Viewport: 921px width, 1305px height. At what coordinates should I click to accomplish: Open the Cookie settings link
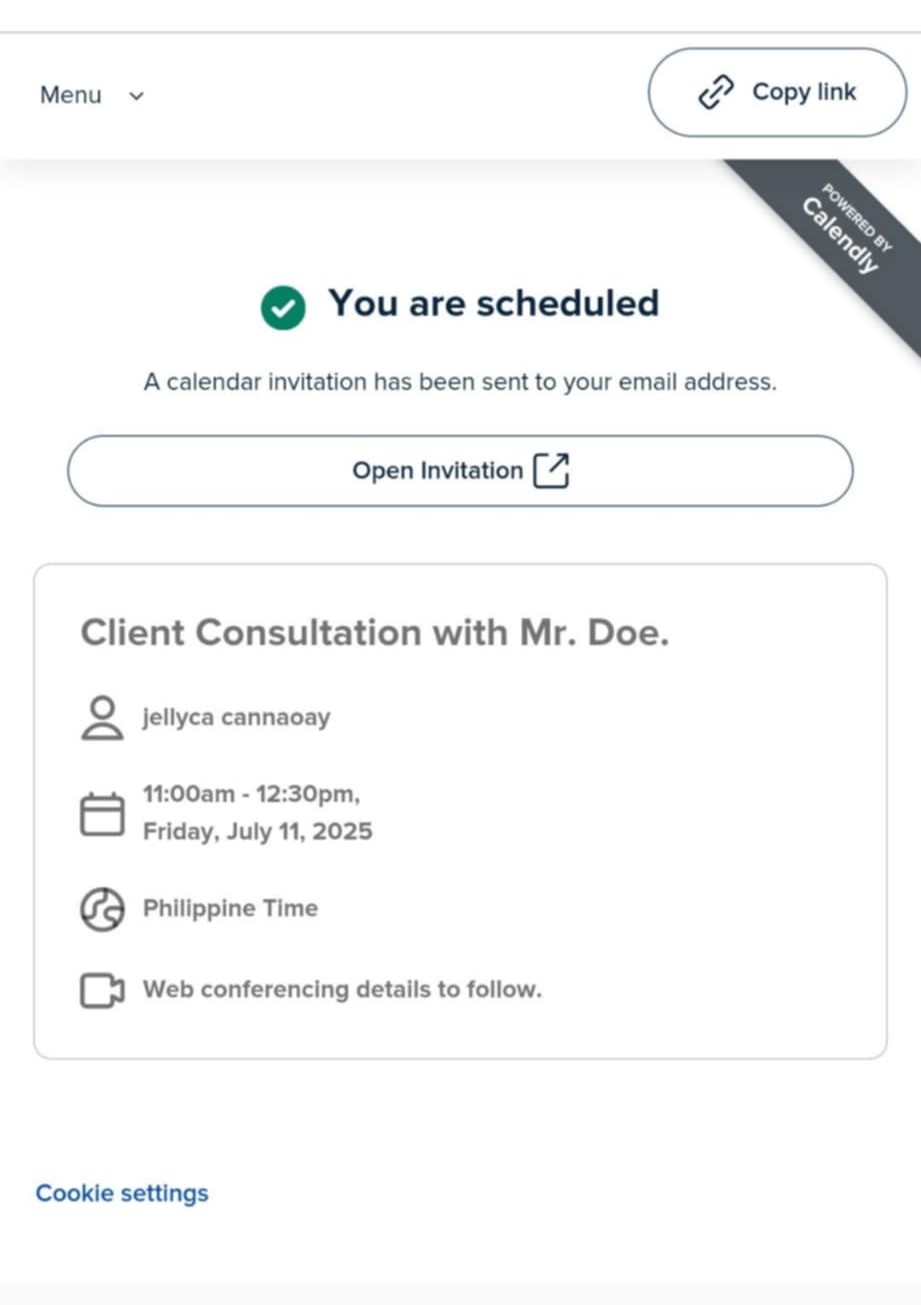tap(122, 1193)
